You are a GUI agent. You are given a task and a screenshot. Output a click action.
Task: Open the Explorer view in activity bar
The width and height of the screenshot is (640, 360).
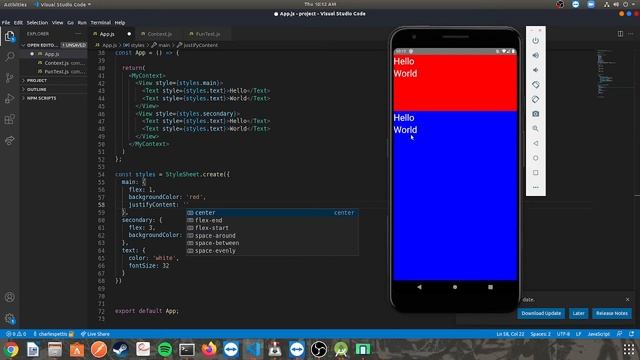[10, 37]
